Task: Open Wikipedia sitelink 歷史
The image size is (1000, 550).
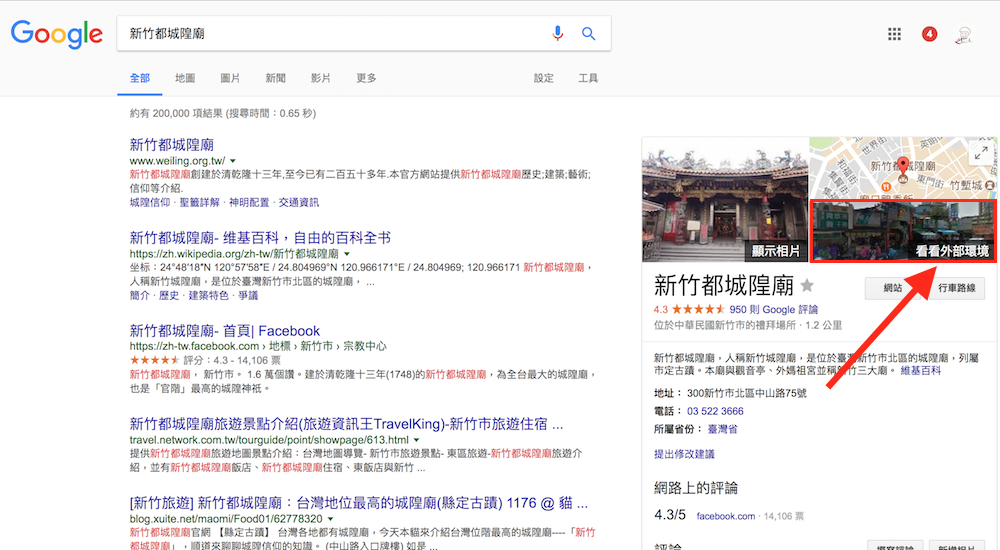Action: (169, 295)
